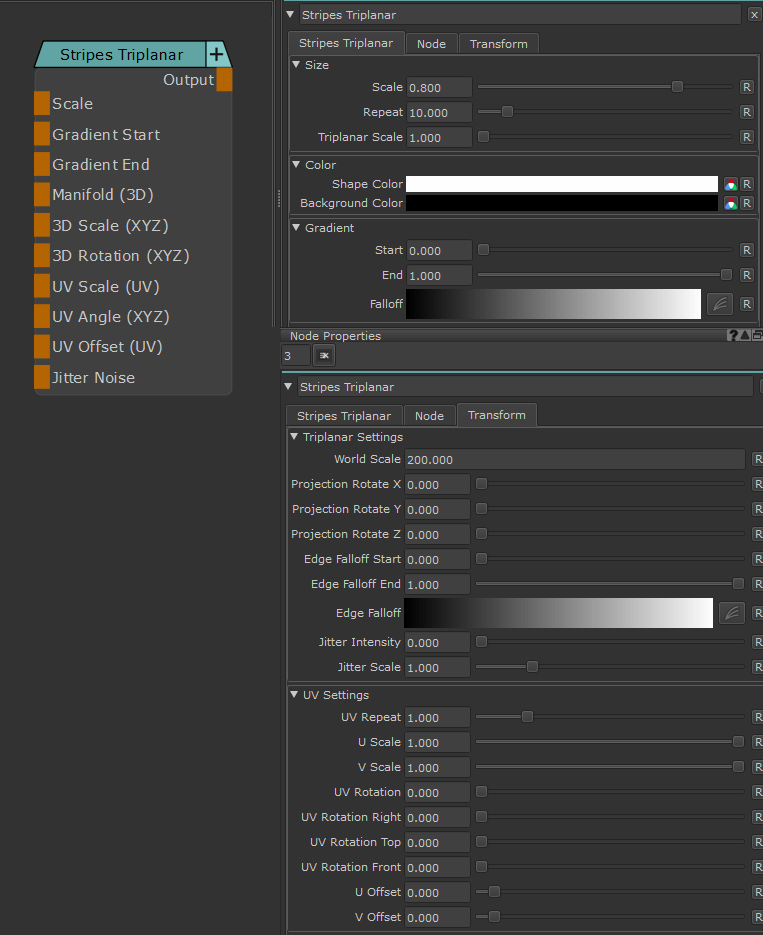This screenshot has width=763, height=935.
Task: Click the Jitter Scale slider handle
Action: 532,667
